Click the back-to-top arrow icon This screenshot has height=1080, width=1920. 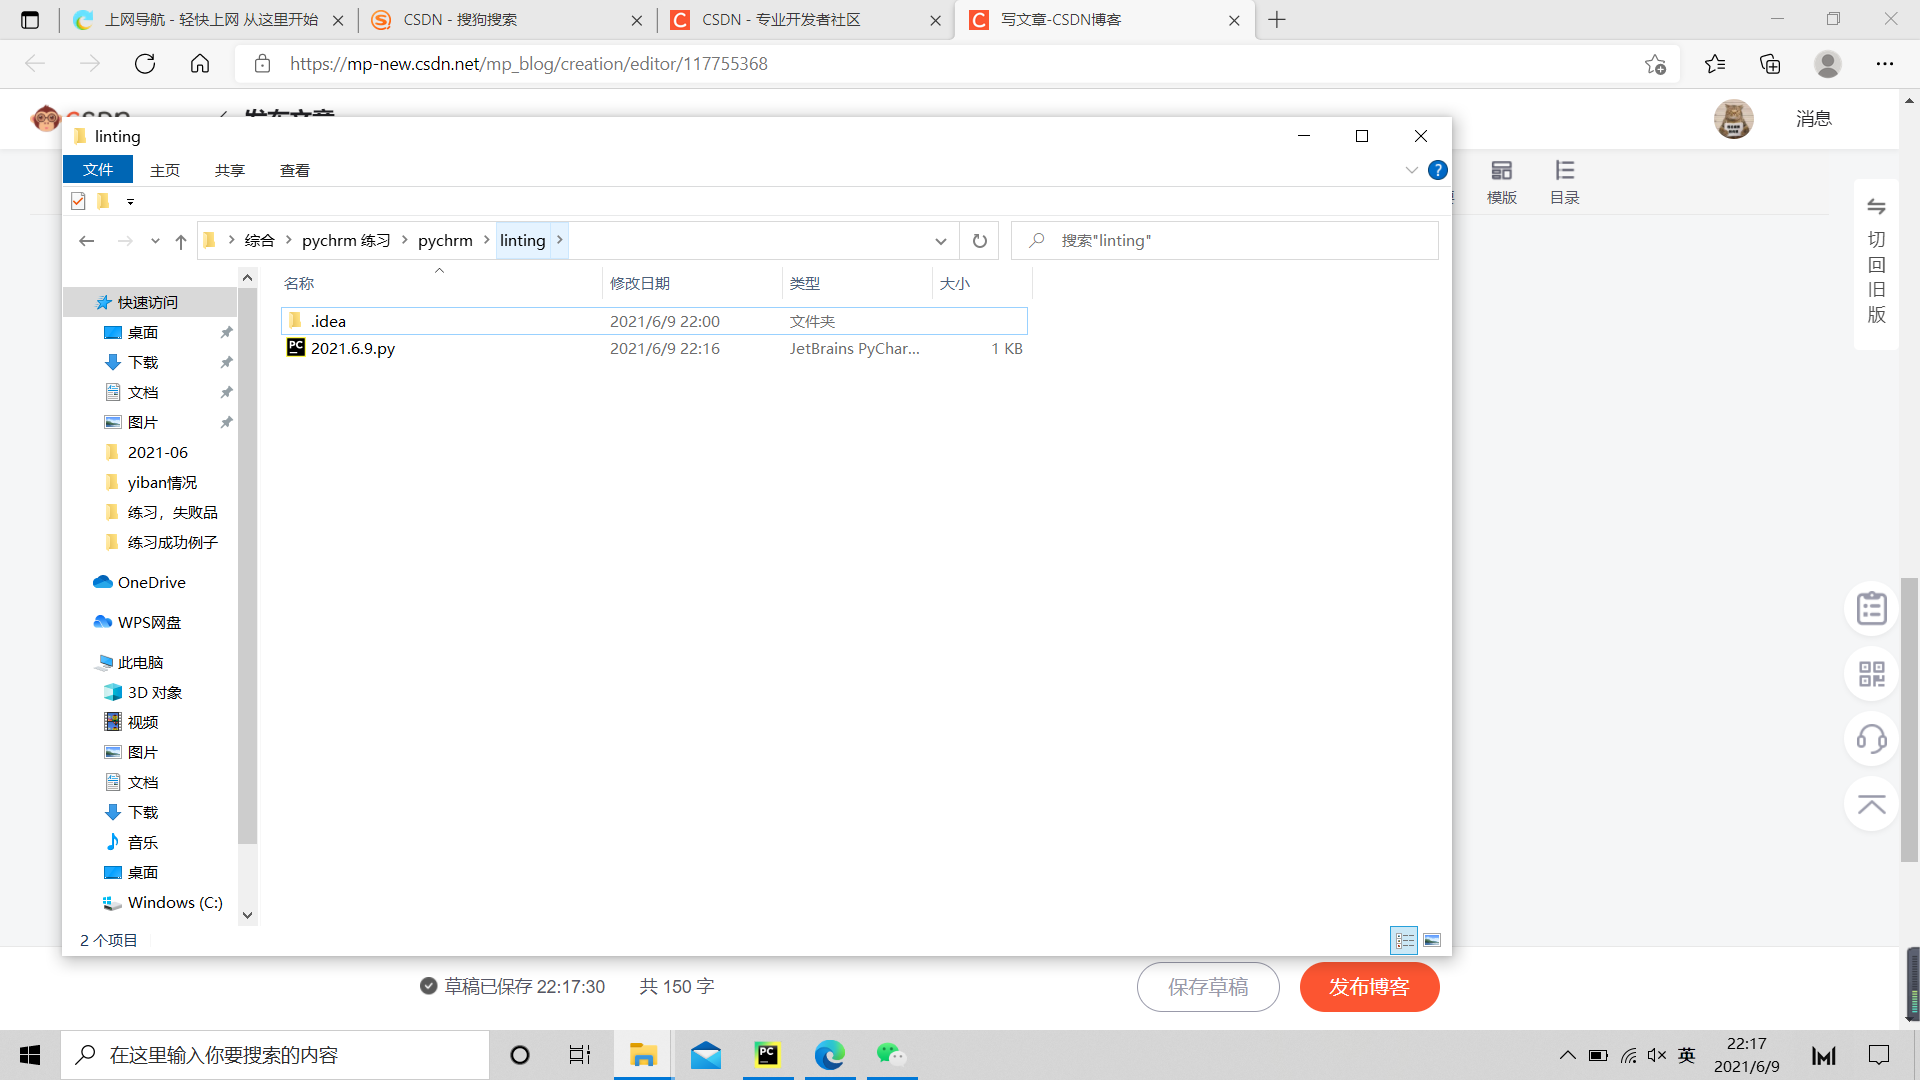pos(1871,805)
